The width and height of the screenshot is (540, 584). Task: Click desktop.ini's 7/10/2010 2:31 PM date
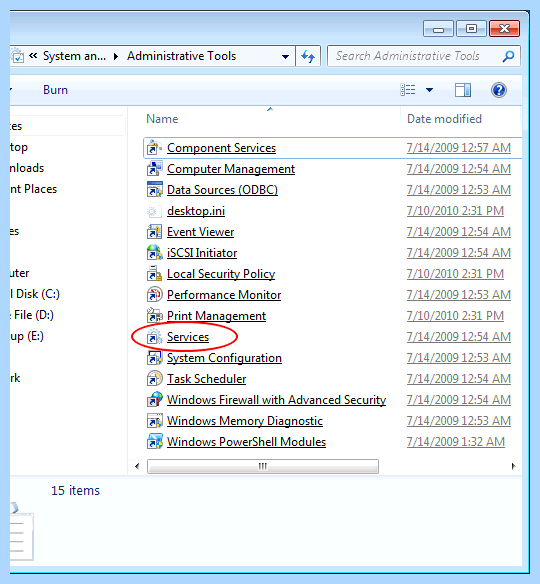(x=455, y=211)
